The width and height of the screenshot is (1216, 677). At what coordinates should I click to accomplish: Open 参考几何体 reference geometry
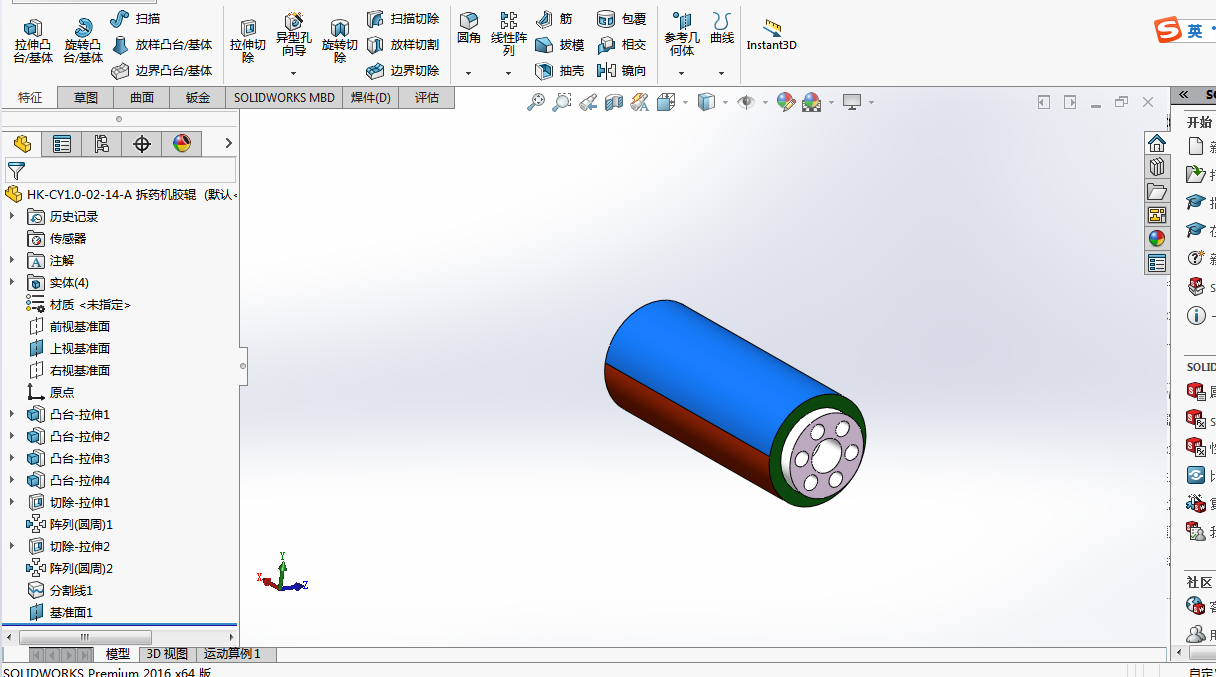point(682,35)
